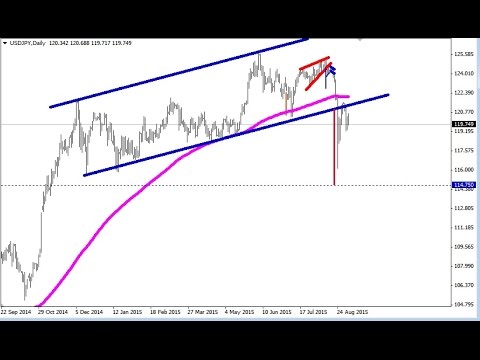Click the 29 Oct 2014 date label

tap(53, 312)
